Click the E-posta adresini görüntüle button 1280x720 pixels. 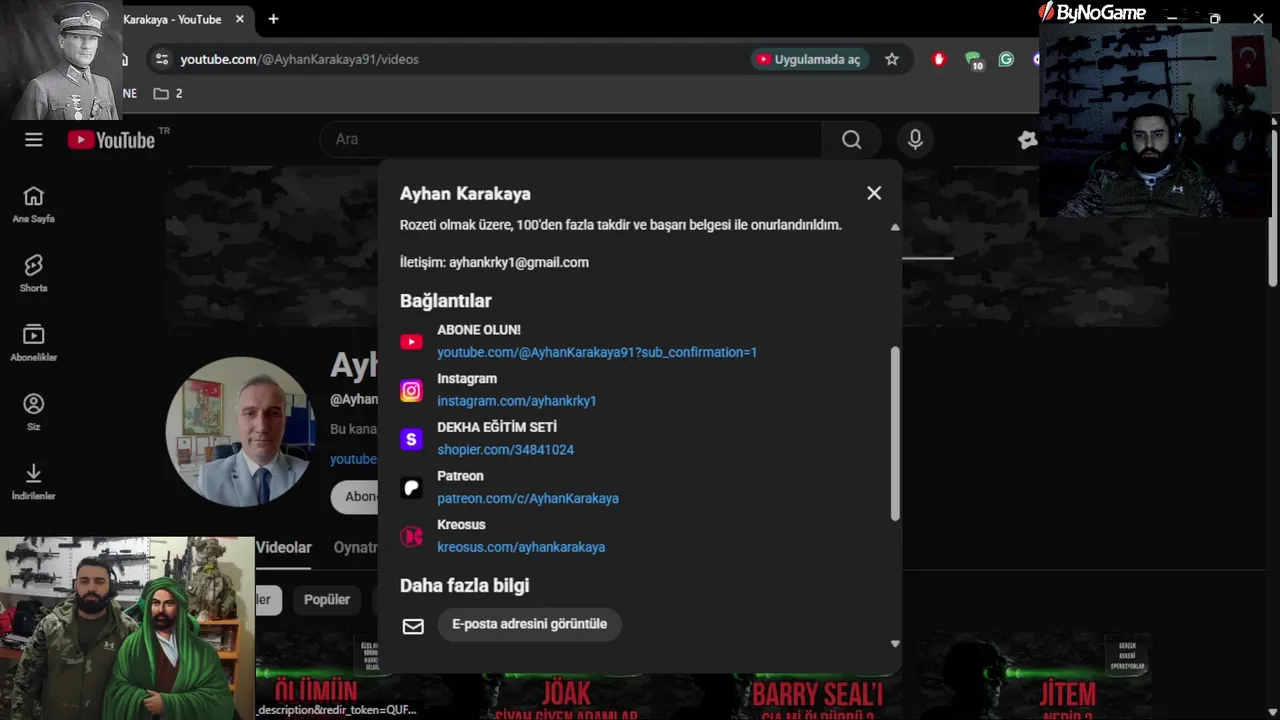(x=529, y=624)
